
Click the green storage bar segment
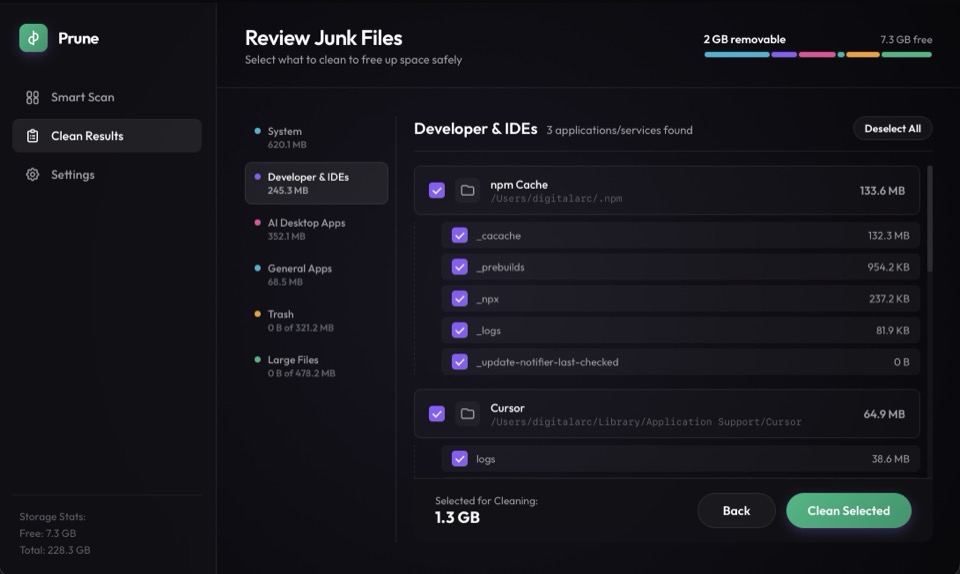pyautogui.click(x=907, y=54)
